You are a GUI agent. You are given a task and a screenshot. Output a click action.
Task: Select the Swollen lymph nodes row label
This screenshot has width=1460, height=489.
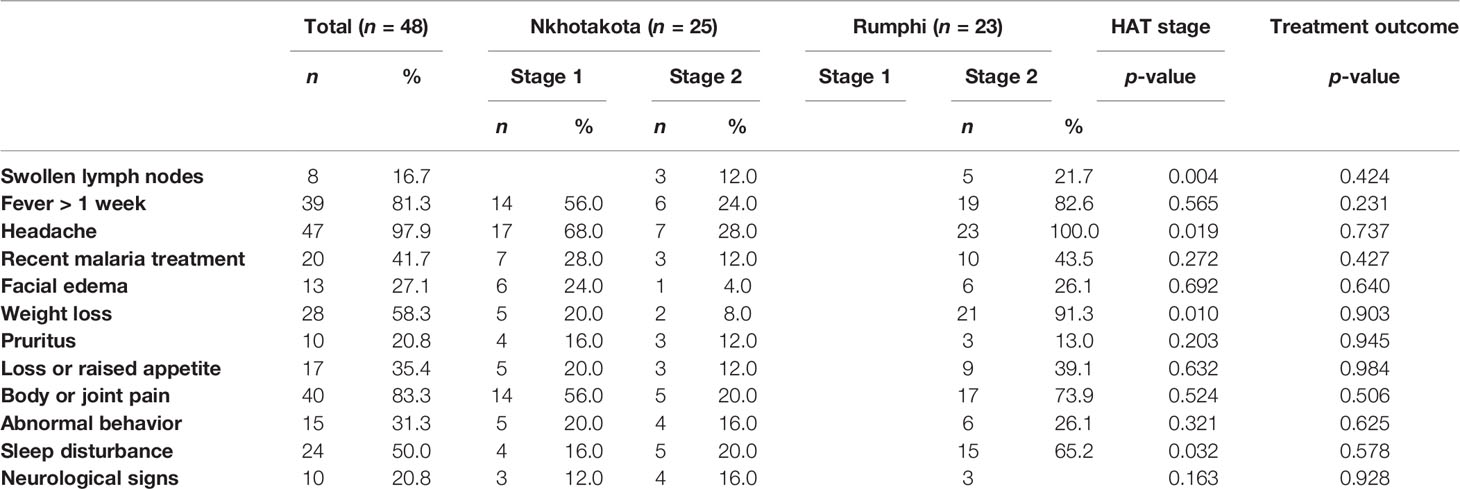click(x=103, y=177)
